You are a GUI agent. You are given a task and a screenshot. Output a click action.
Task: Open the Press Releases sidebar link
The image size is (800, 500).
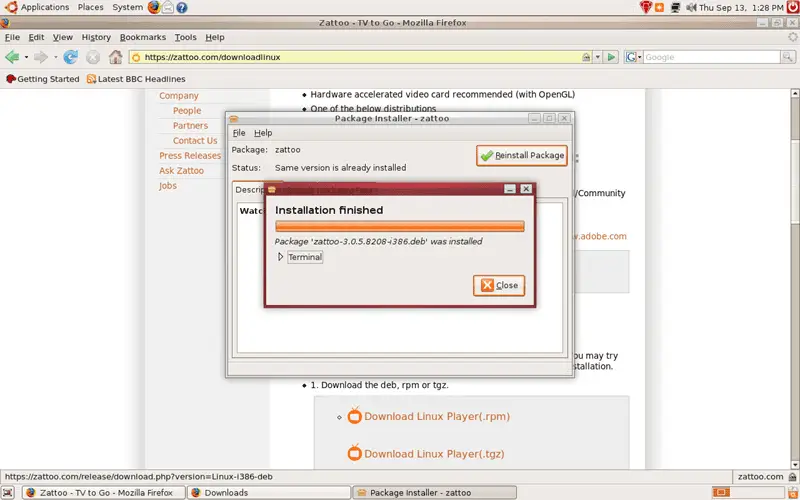click(190, 156)
